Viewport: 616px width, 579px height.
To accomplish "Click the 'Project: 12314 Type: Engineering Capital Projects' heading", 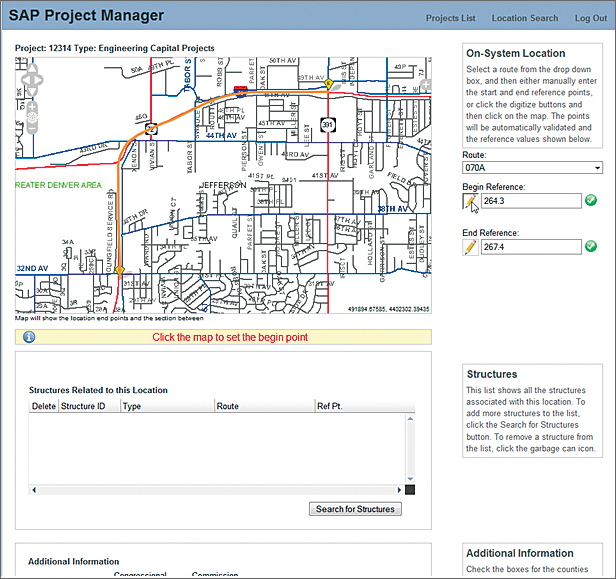I will pos(115,48).
